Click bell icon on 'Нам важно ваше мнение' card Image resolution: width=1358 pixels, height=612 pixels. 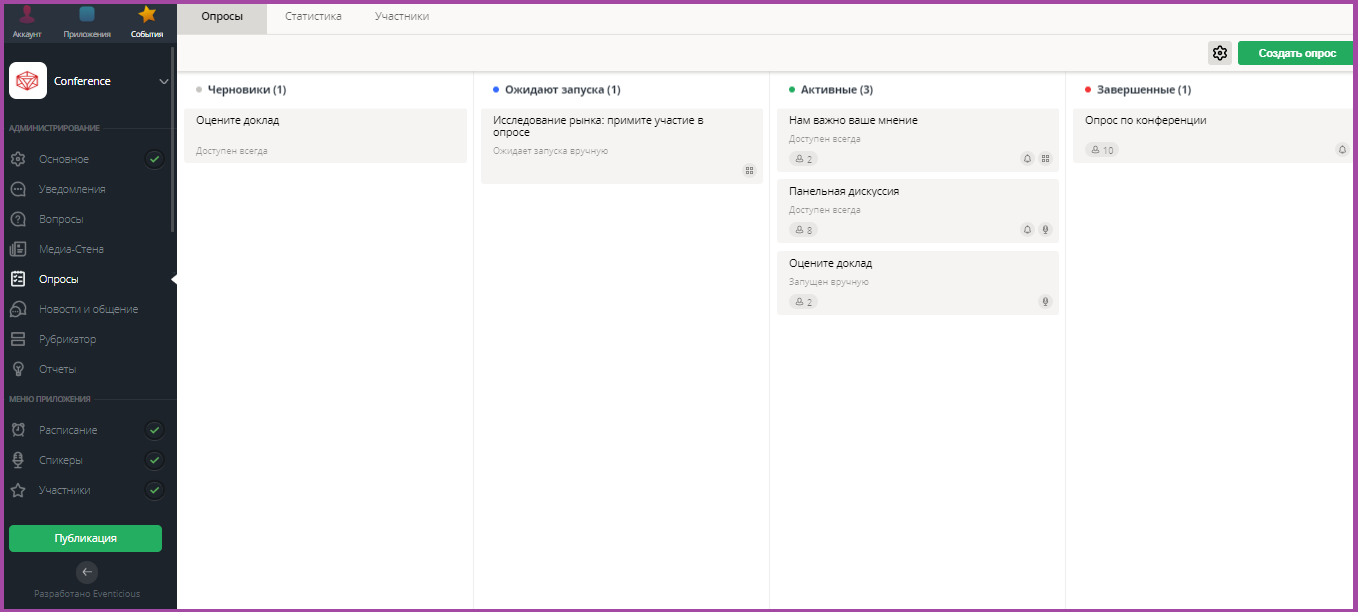click(x=1027, y=158)
